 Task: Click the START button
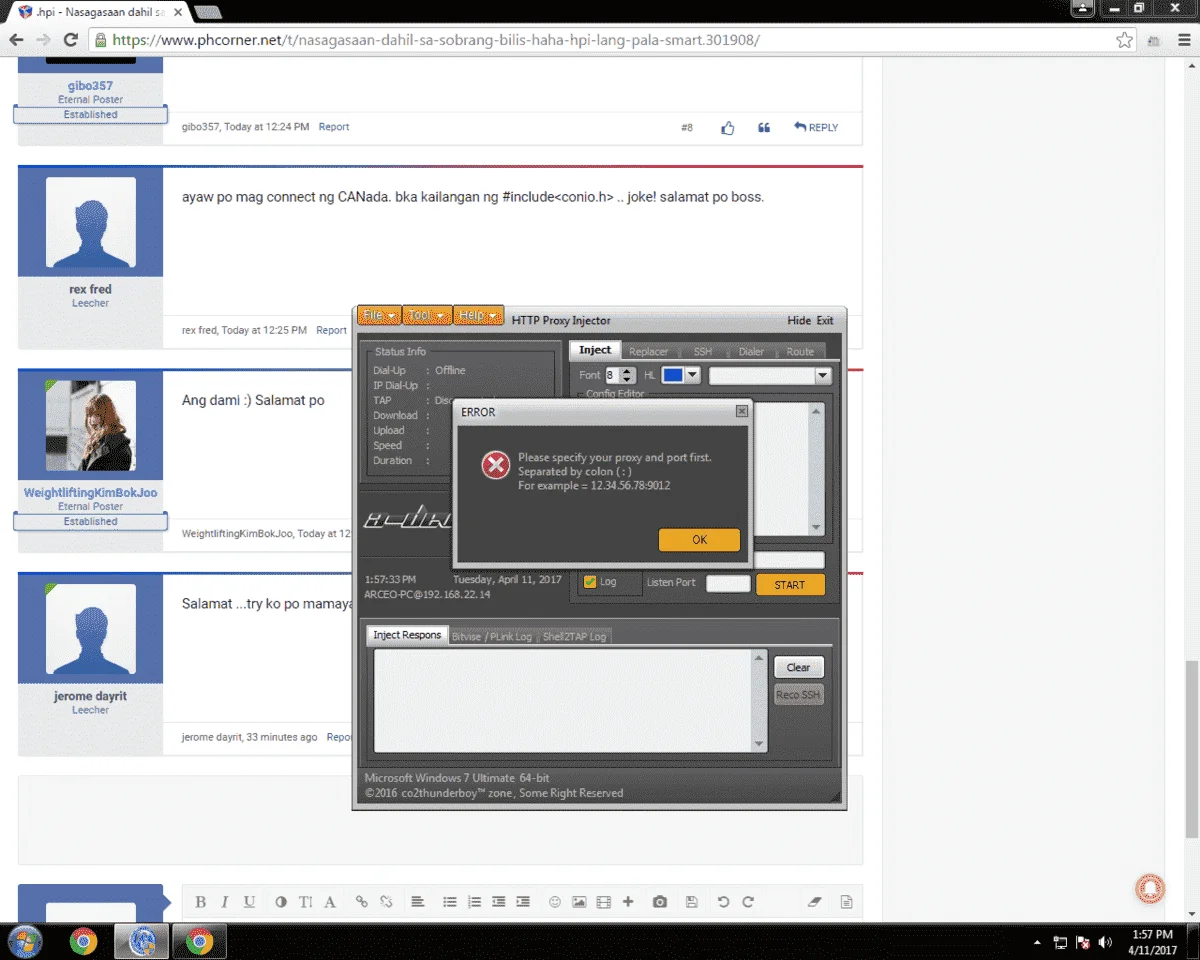point(790,585)
